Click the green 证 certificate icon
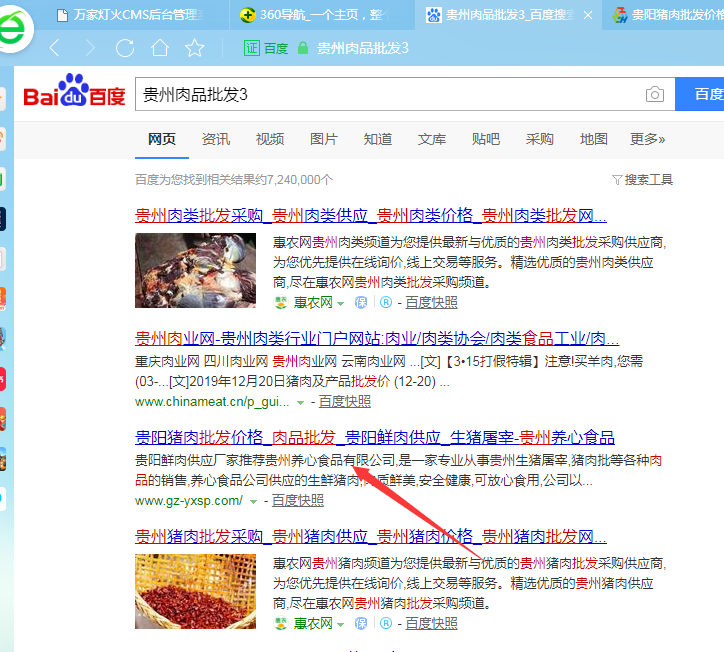724x652 pixels. (x=252, y=48)
